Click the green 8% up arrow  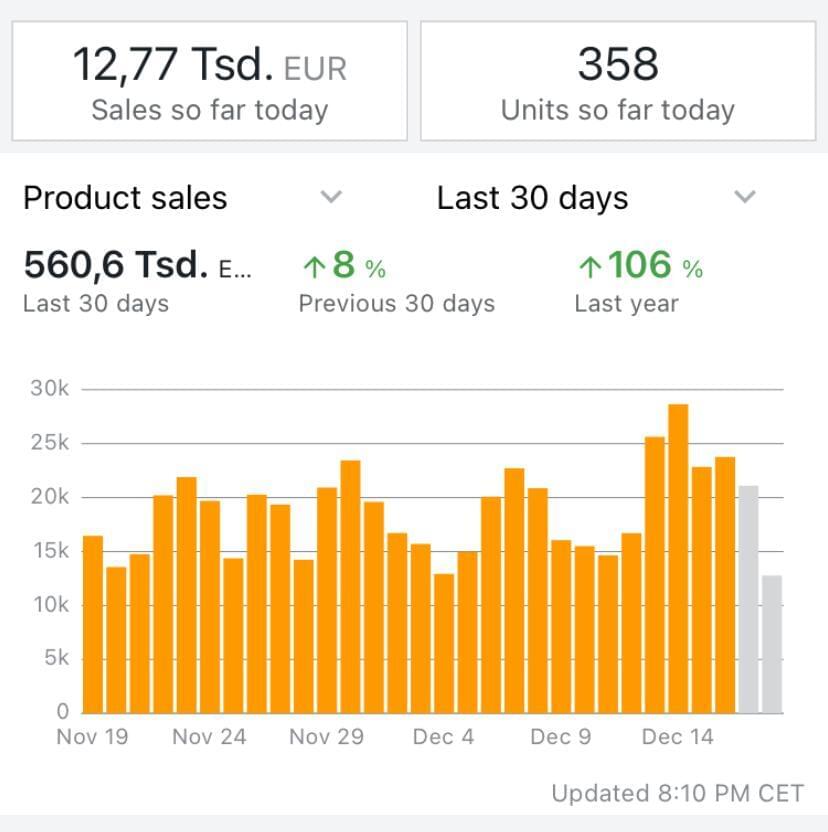pyautogui.click(x=314, y=267)
